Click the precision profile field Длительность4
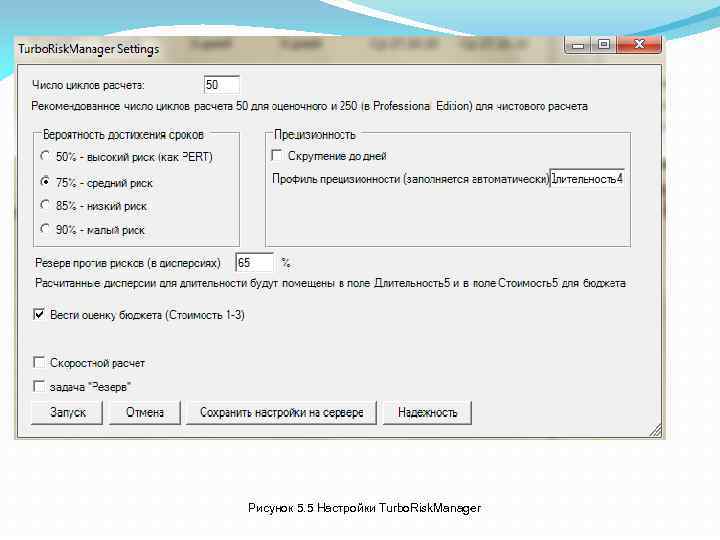The height and width of the screenshot is (540, 720). pos(587,179)
